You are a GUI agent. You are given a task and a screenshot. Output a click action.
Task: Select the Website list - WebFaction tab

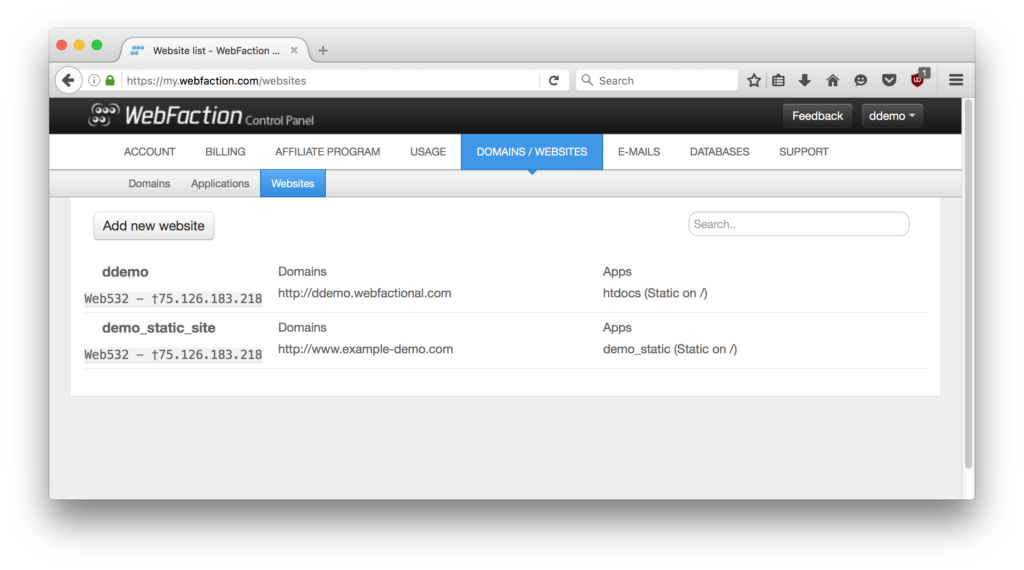(x=216, y=50)
